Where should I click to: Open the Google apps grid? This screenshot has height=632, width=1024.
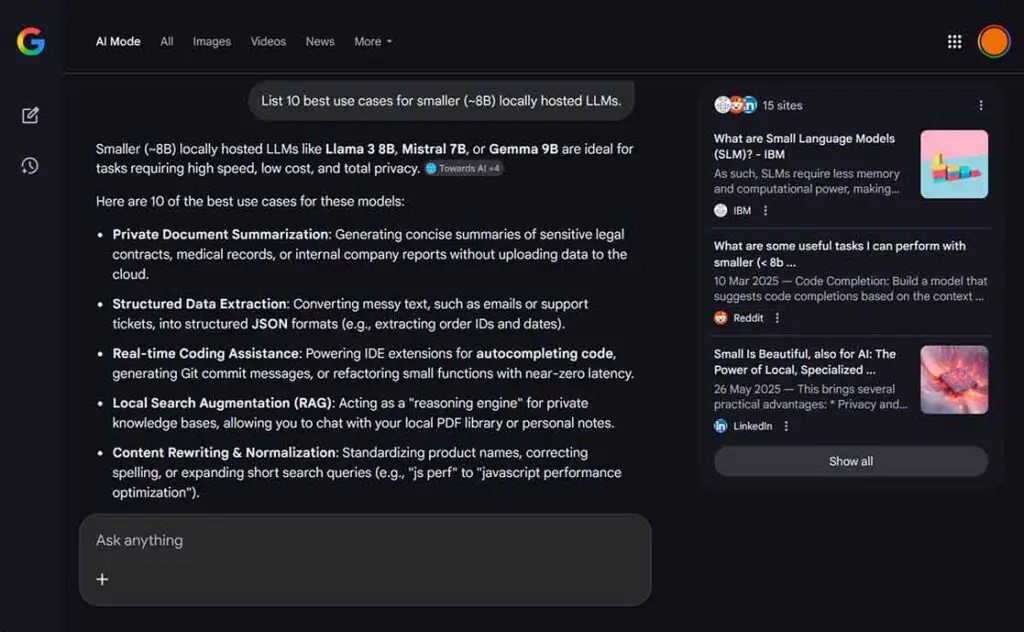pos(954,41)
